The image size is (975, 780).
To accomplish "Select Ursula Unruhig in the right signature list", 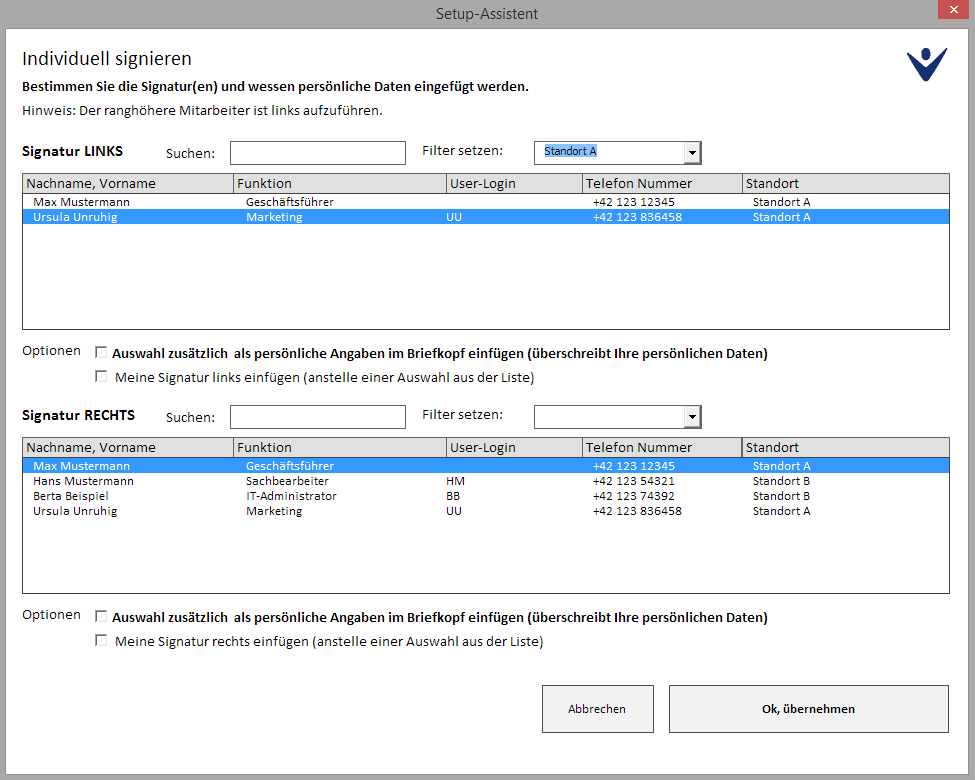I will (x=75, y=511).
